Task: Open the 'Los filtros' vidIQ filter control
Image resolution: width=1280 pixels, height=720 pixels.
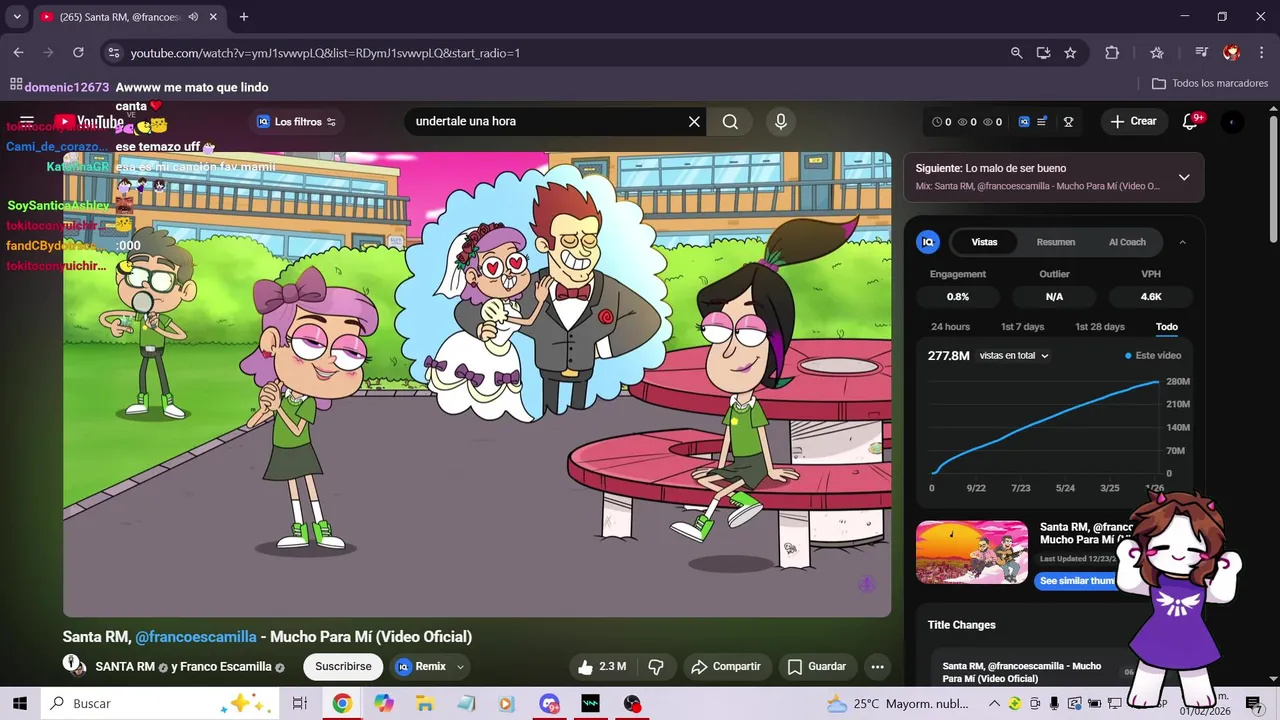Action: (x=296, y=122)
